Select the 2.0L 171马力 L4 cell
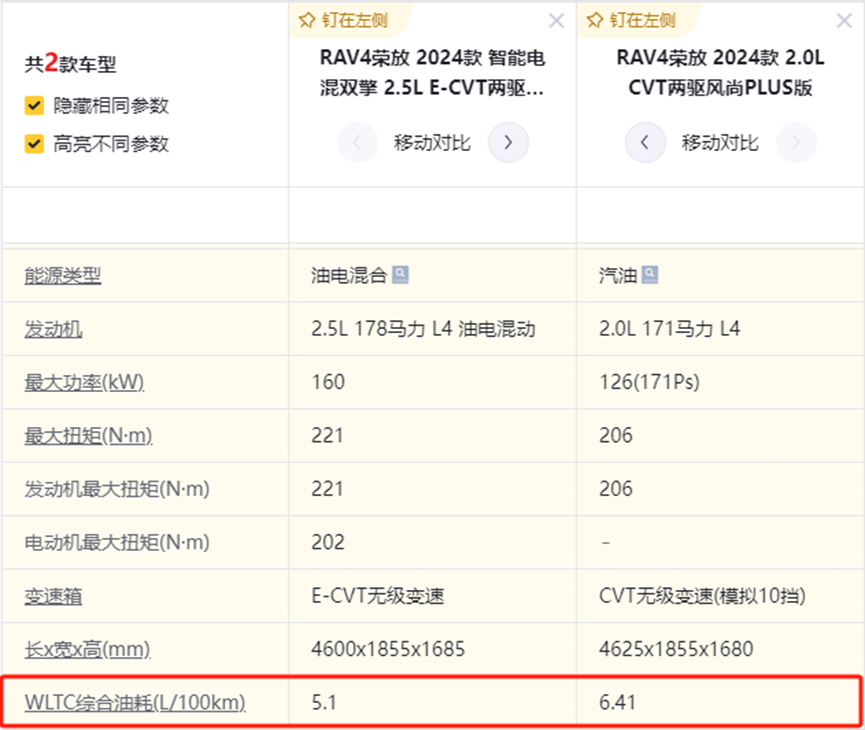 (670, 329)
